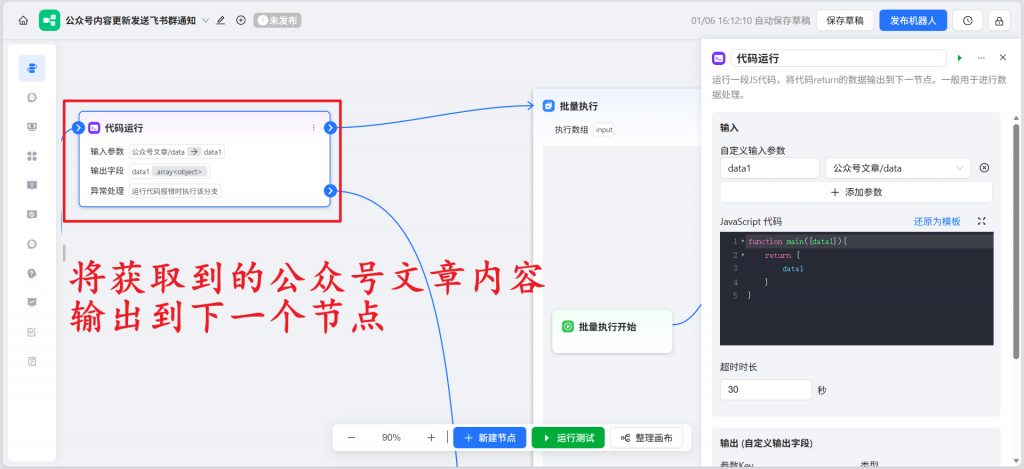Click the lock icon in top bar
This screenshot has width=1024, height=469.
999,20
